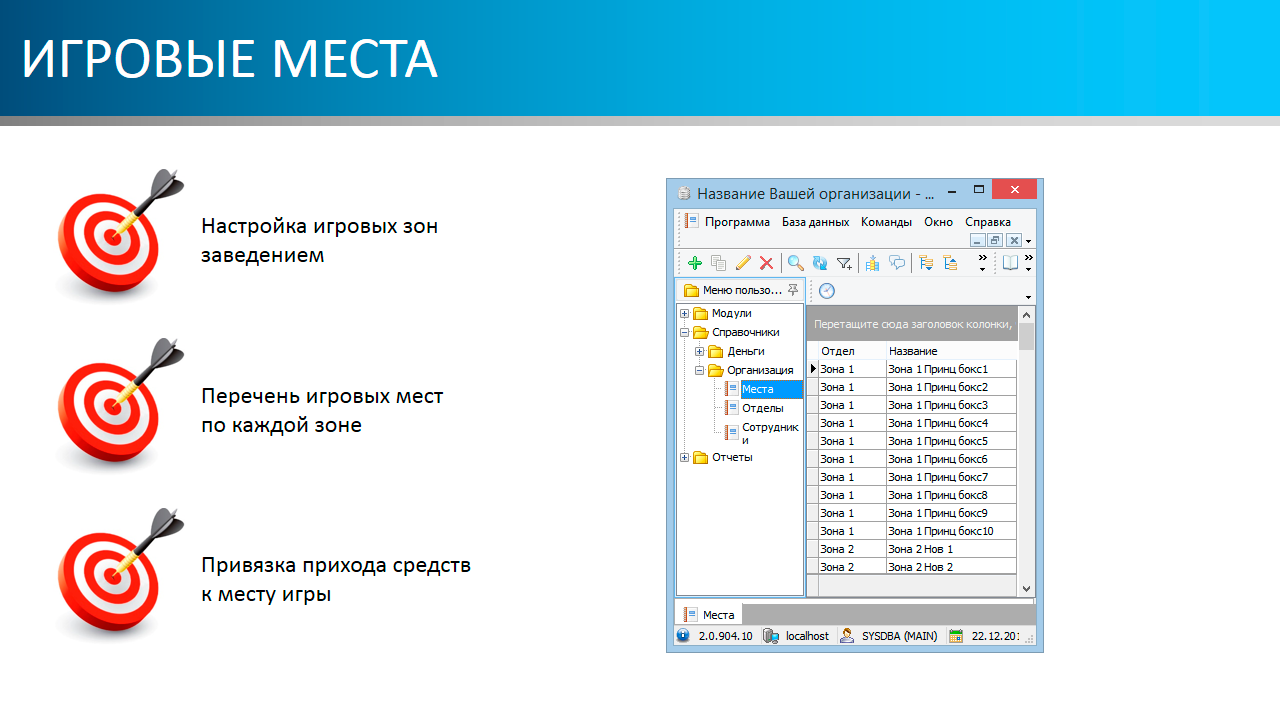
Task: Click the funnel Filter toolbar icon
Action: click(x=845, y=263)
